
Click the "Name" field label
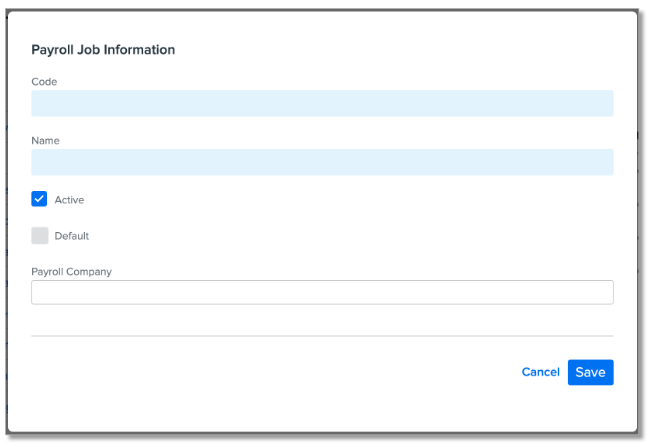click(46, 141)
